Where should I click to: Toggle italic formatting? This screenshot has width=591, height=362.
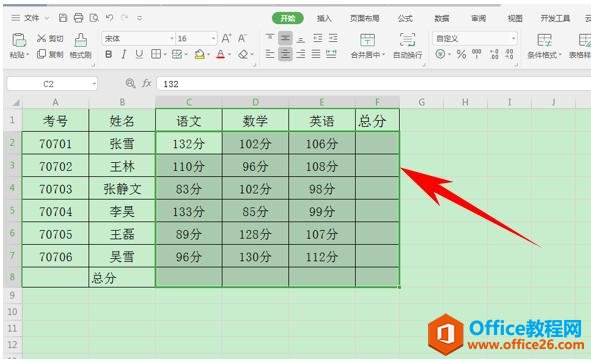124,54
